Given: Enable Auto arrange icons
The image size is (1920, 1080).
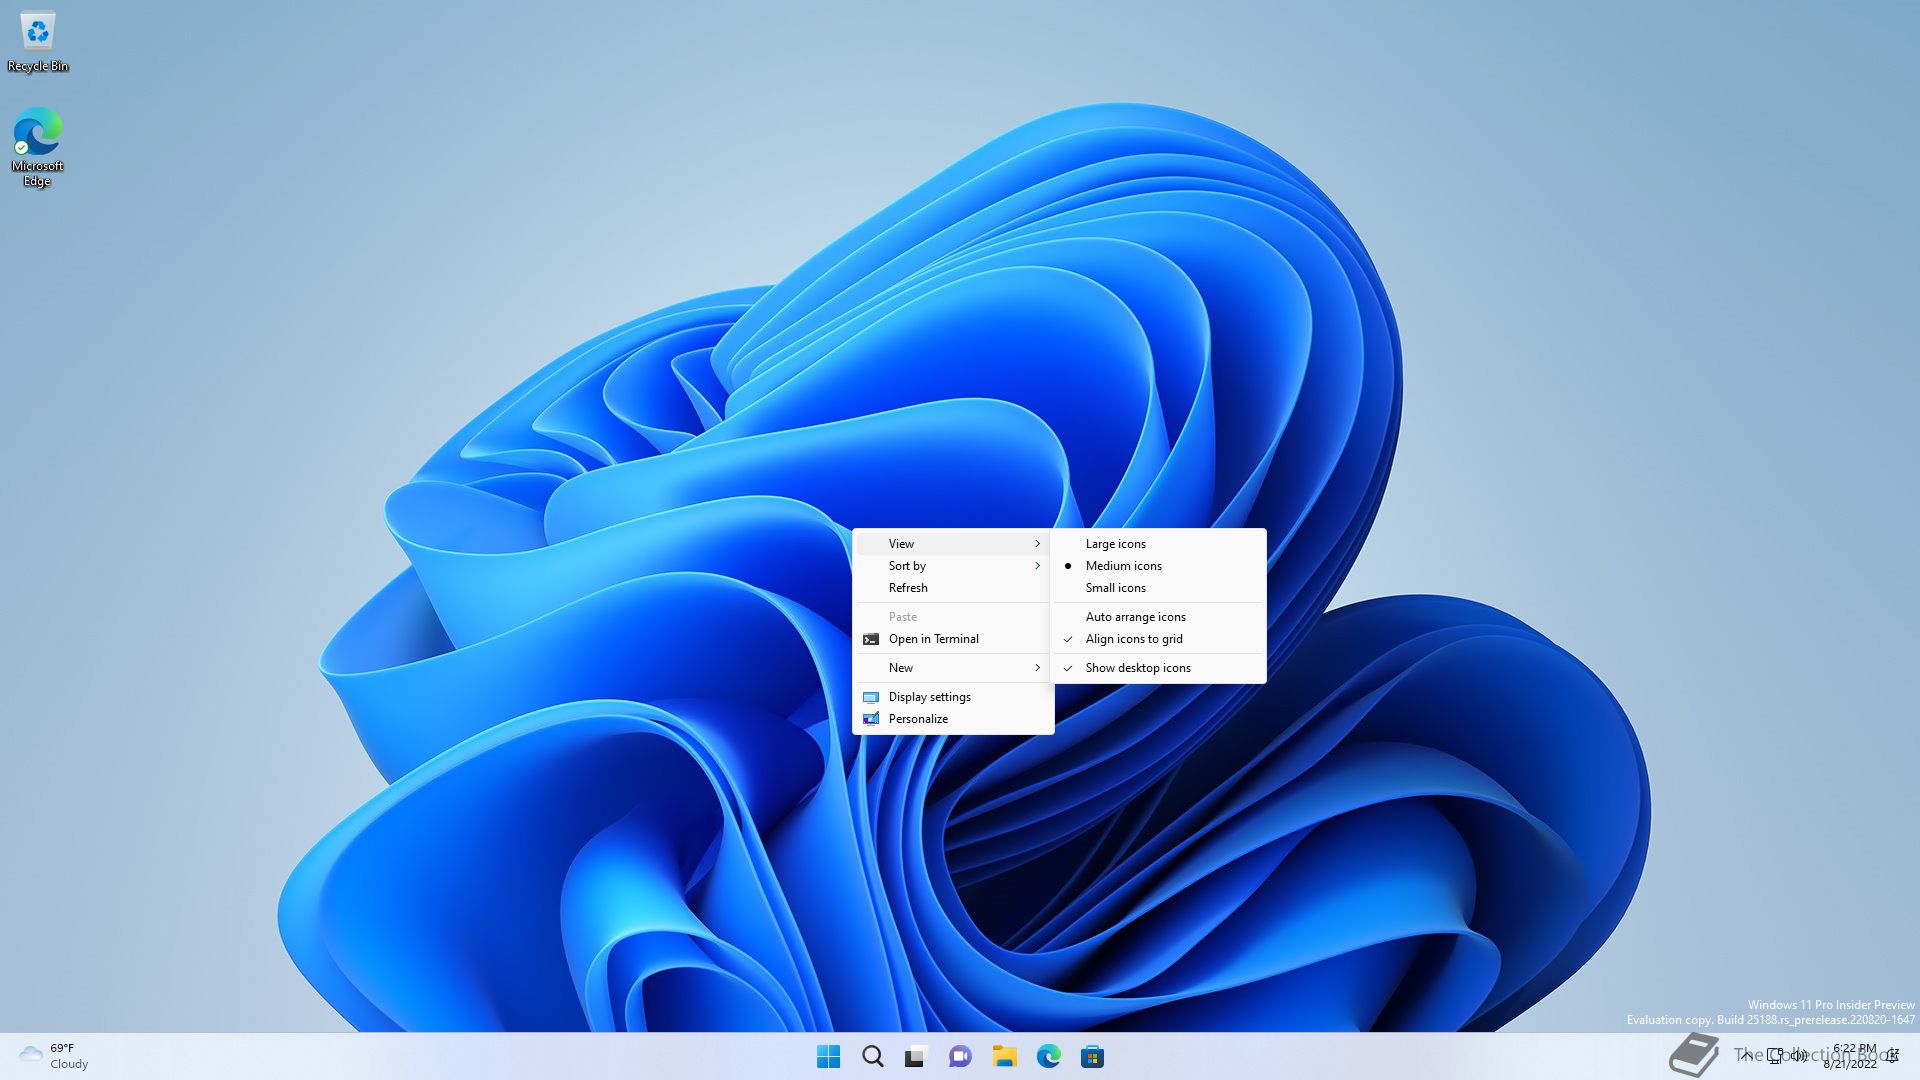Looking at the screenshot, I should [1158, 617].
